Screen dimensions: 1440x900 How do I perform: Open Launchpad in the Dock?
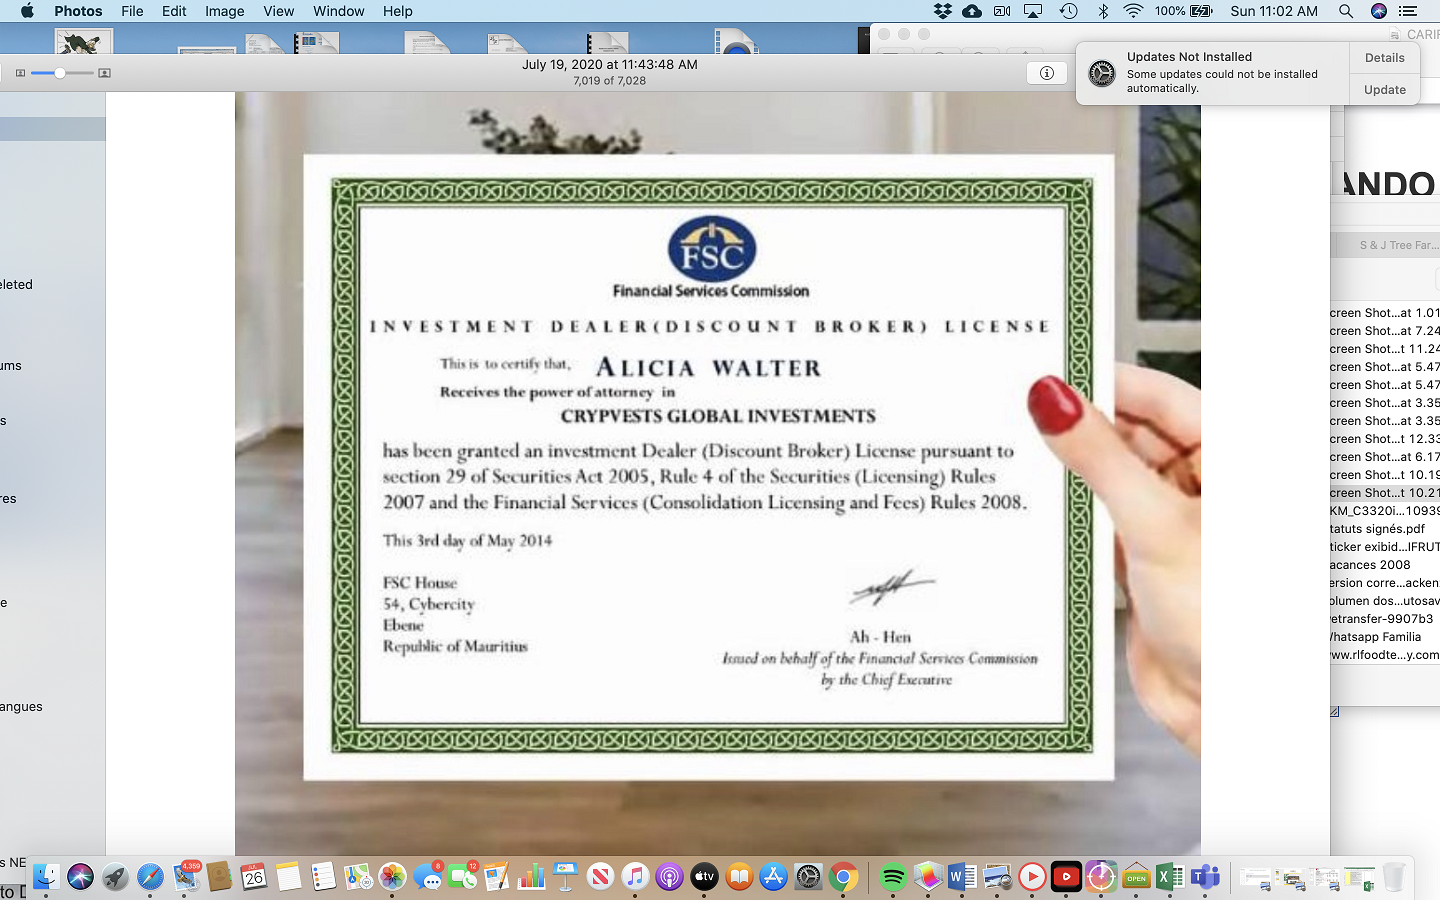pos(115,877)
